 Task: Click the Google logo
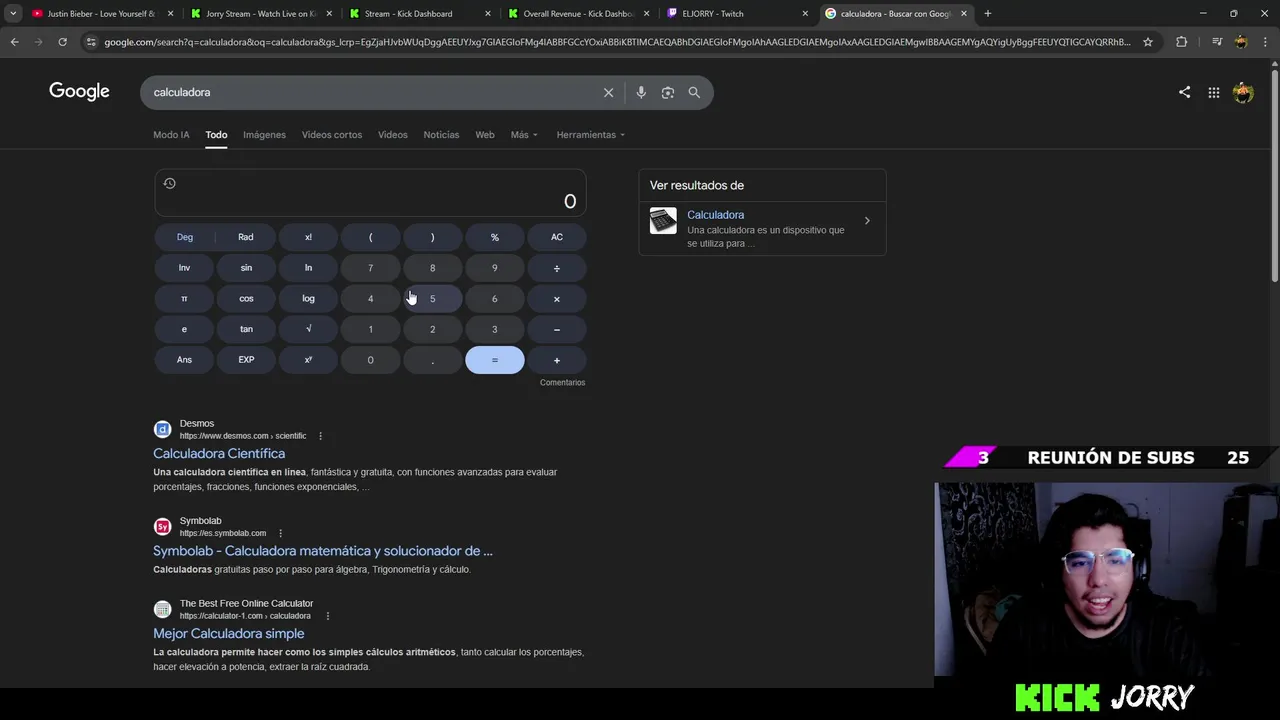[x=79, y=92]
